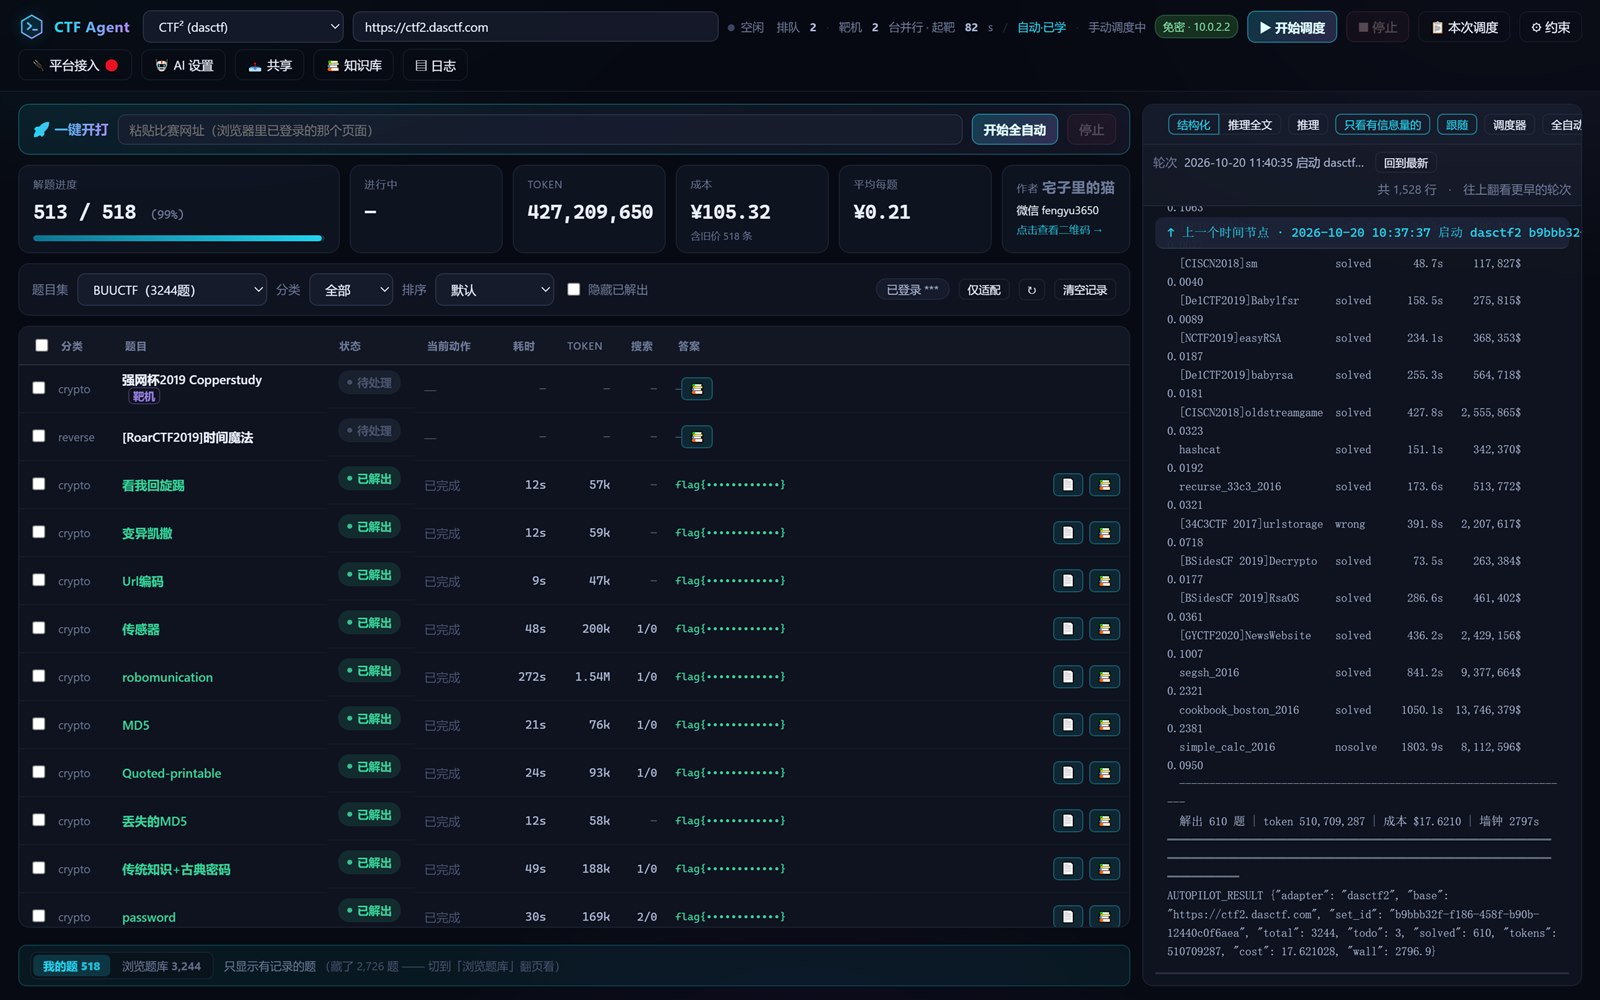1600x1000 pixels.
Task: Open the books icon in Copperstudy row
Action: (x=697, y=388)
